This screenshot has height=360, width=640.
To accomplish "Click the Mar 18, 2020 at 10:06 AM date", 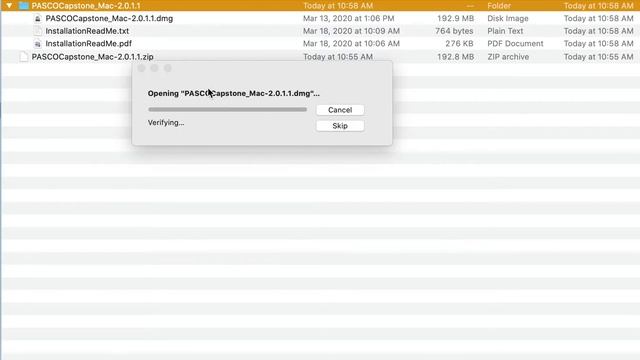I will 351,43.
